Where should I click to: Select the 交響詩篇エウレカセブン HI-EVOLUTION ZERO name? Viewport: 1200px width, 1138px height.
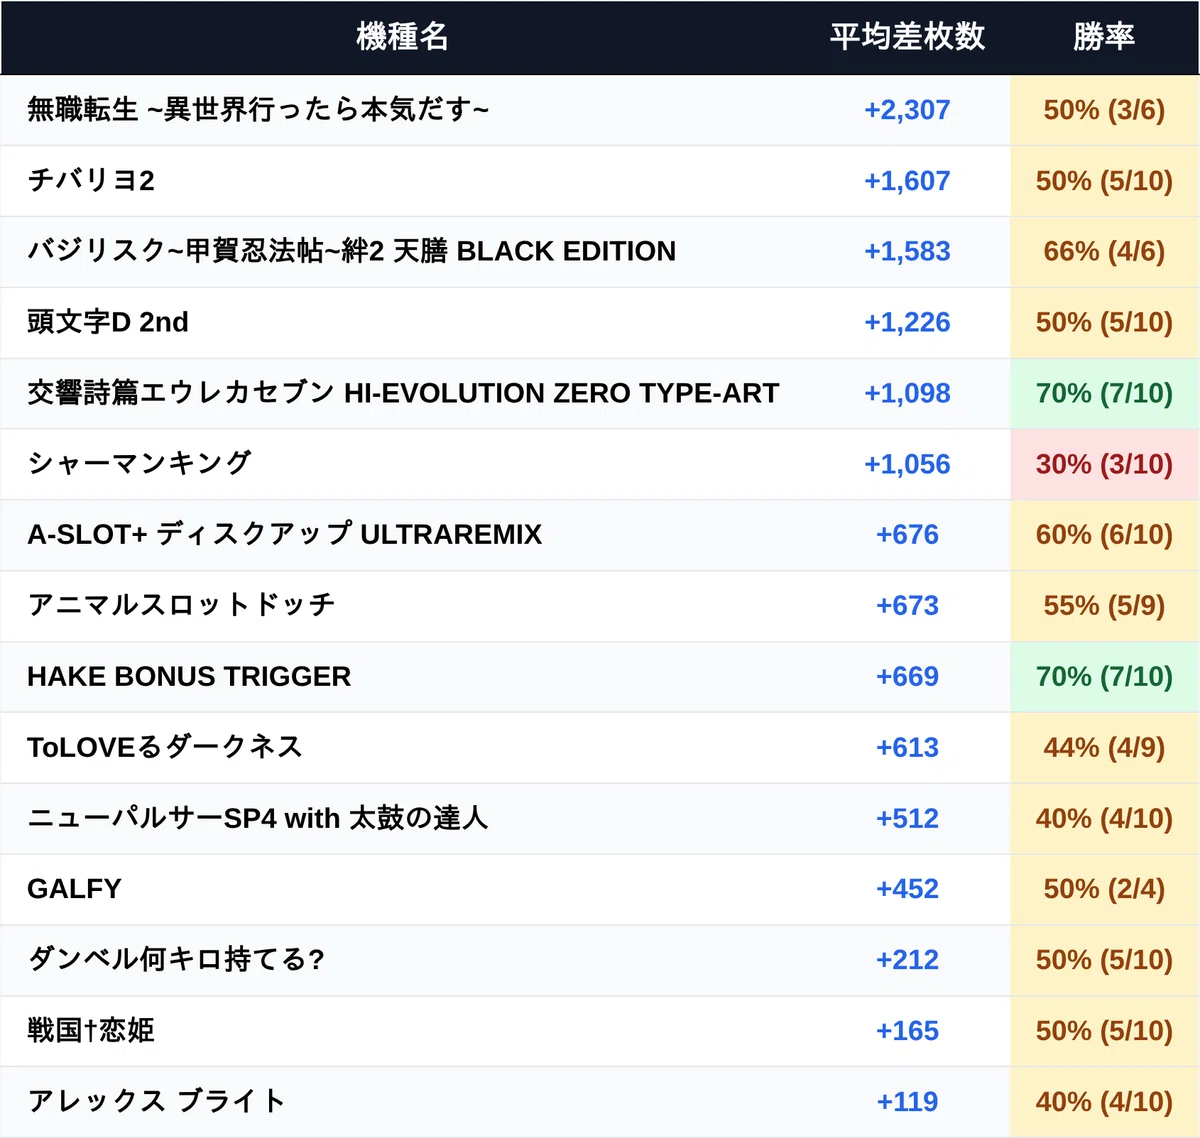pos(403,393)
